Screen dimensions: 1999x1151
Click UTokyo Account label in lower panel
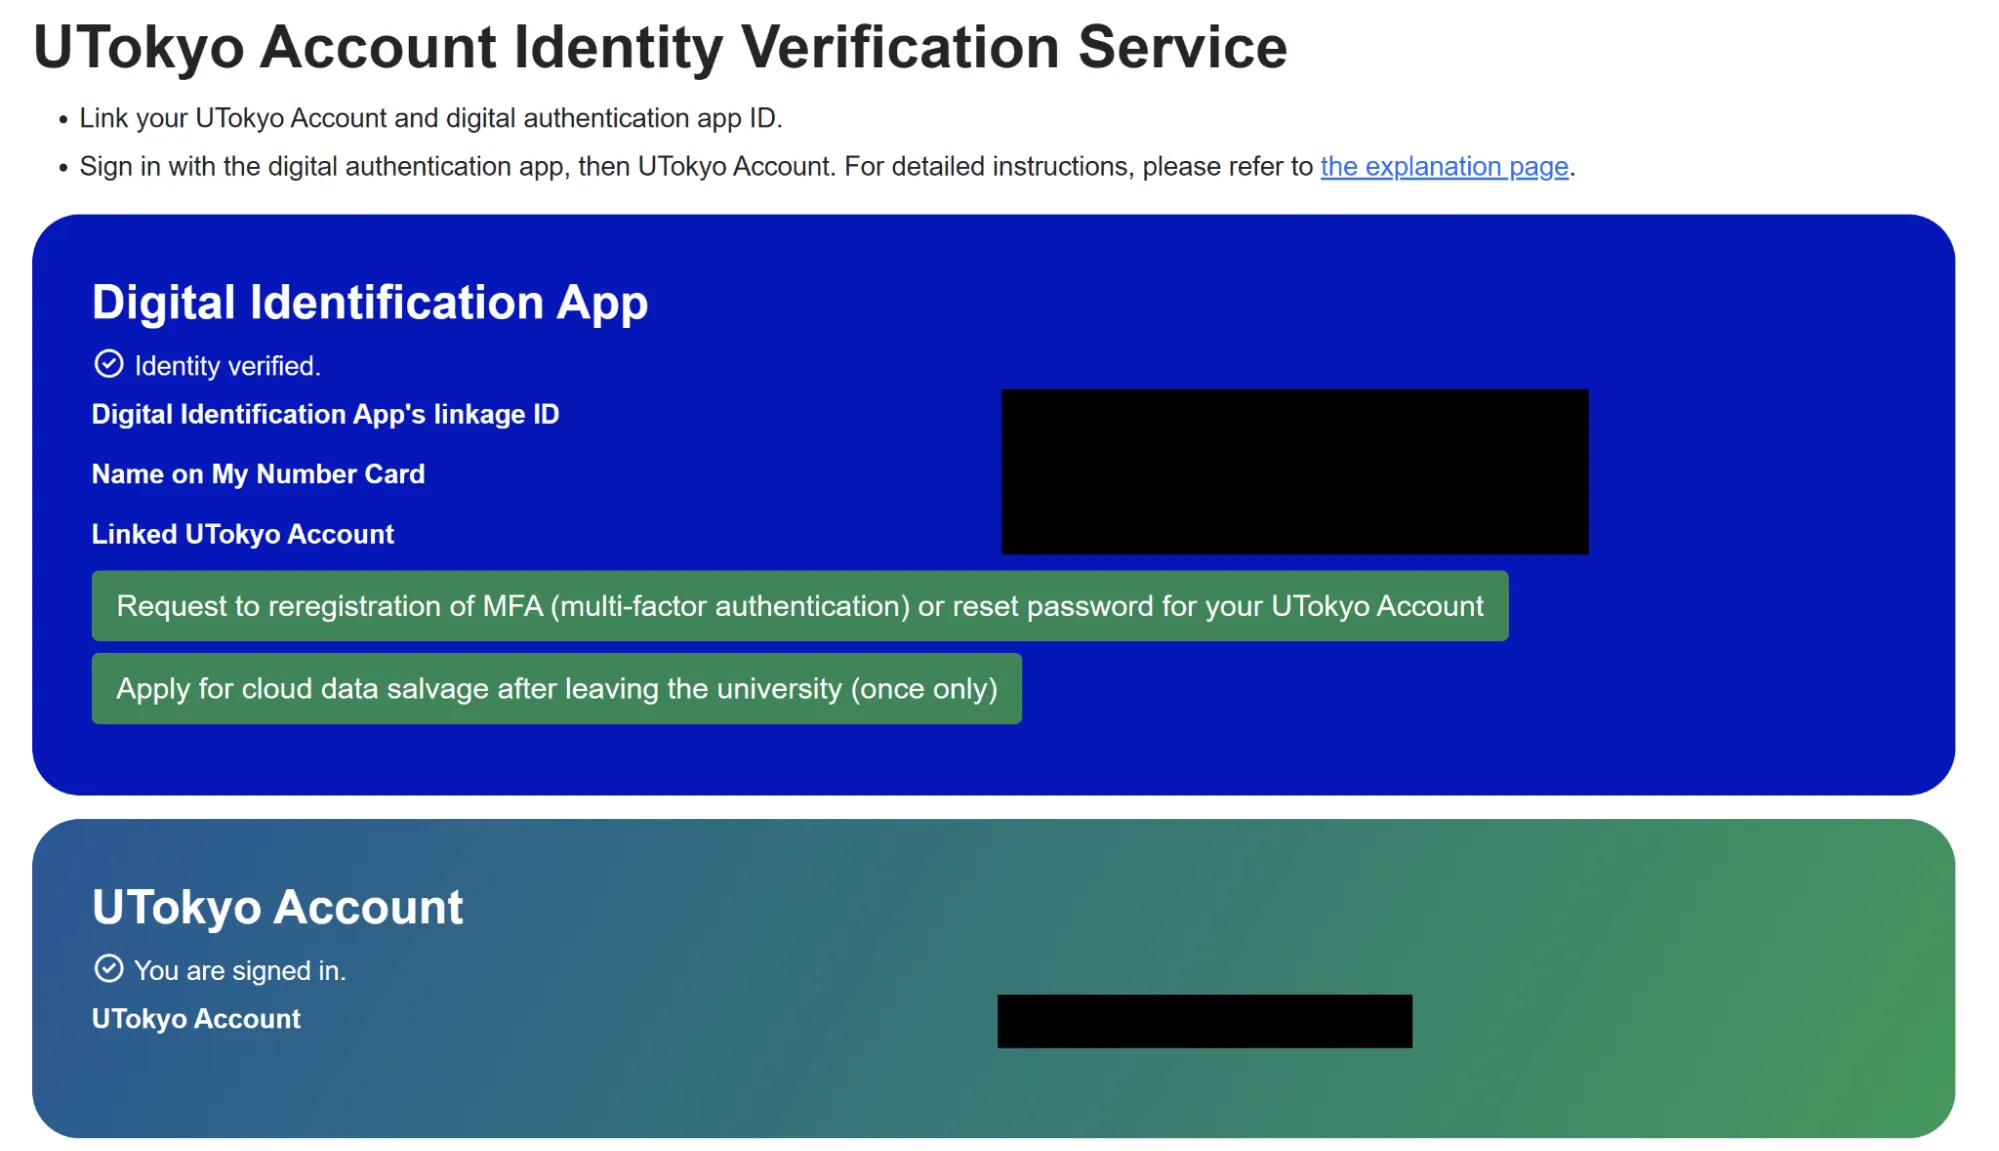[x=196, y=1019]
